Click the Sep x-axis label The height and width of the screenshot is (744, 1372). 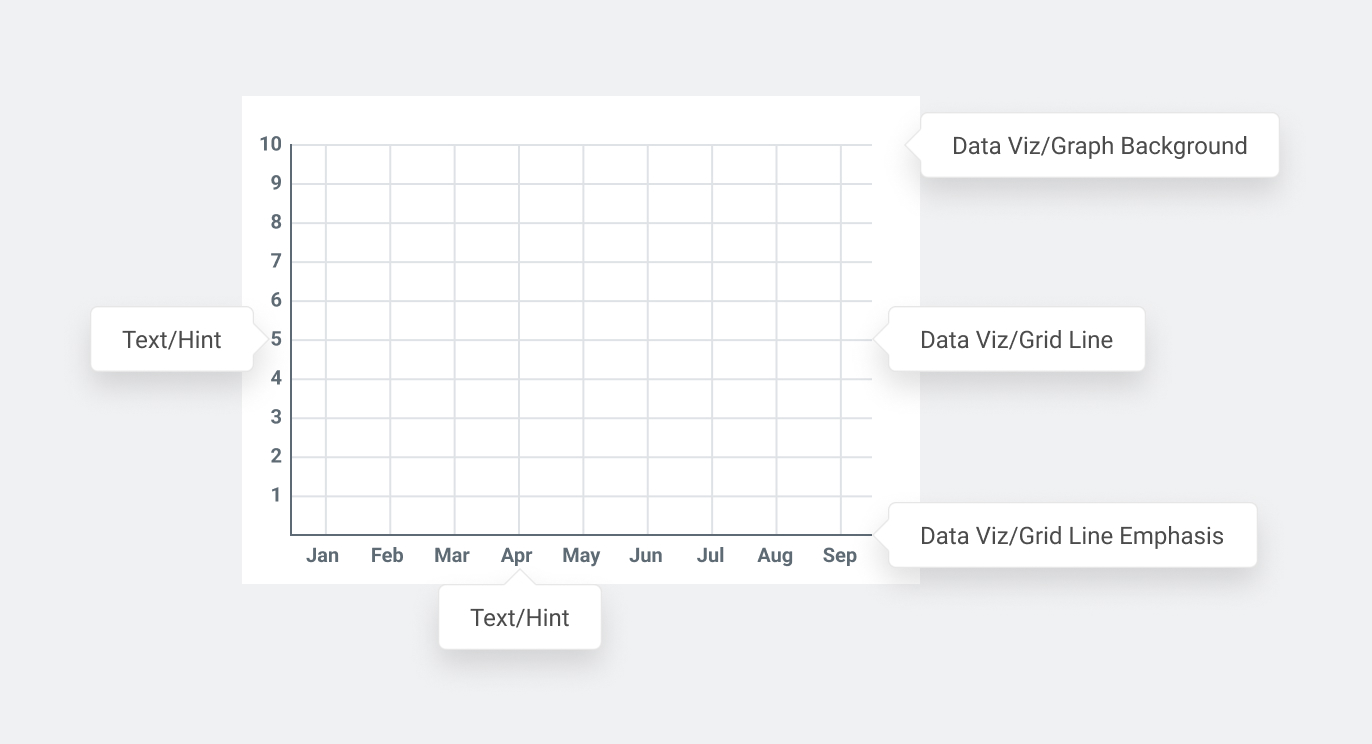(x=840, y=556)
